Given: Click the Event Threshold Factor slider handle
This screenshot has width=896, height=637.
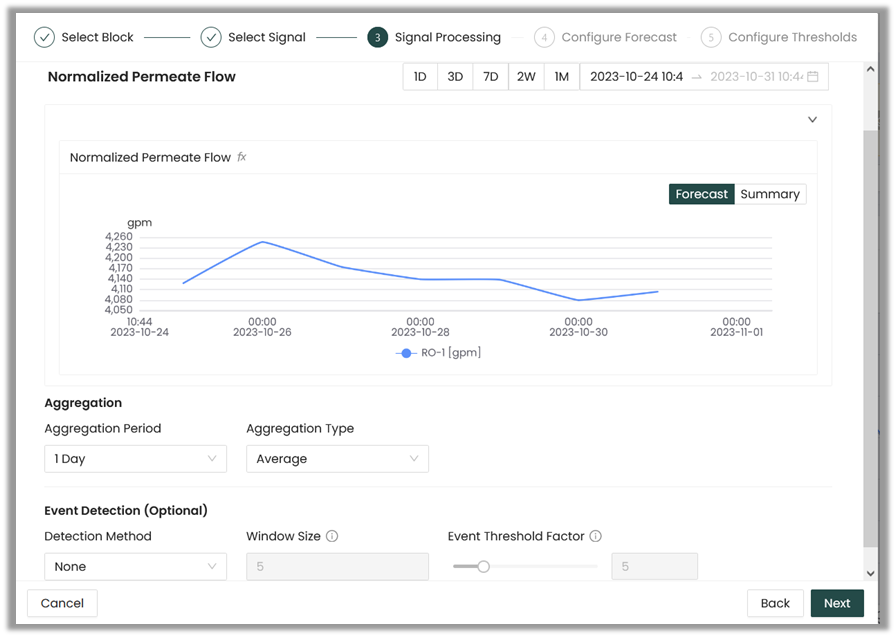Looking at the screenshot, I should click(483, 566).
